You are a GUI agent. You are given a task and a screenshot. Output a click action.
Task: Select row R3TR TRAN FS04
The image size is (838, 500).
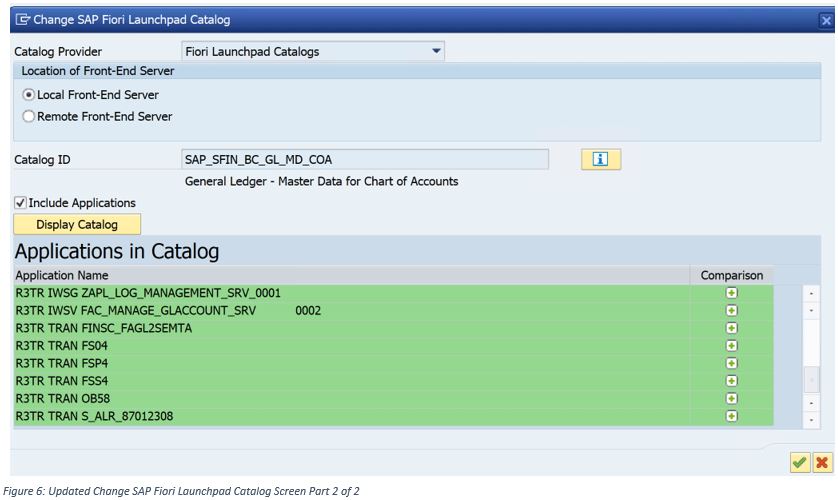[x=393, y=346]
